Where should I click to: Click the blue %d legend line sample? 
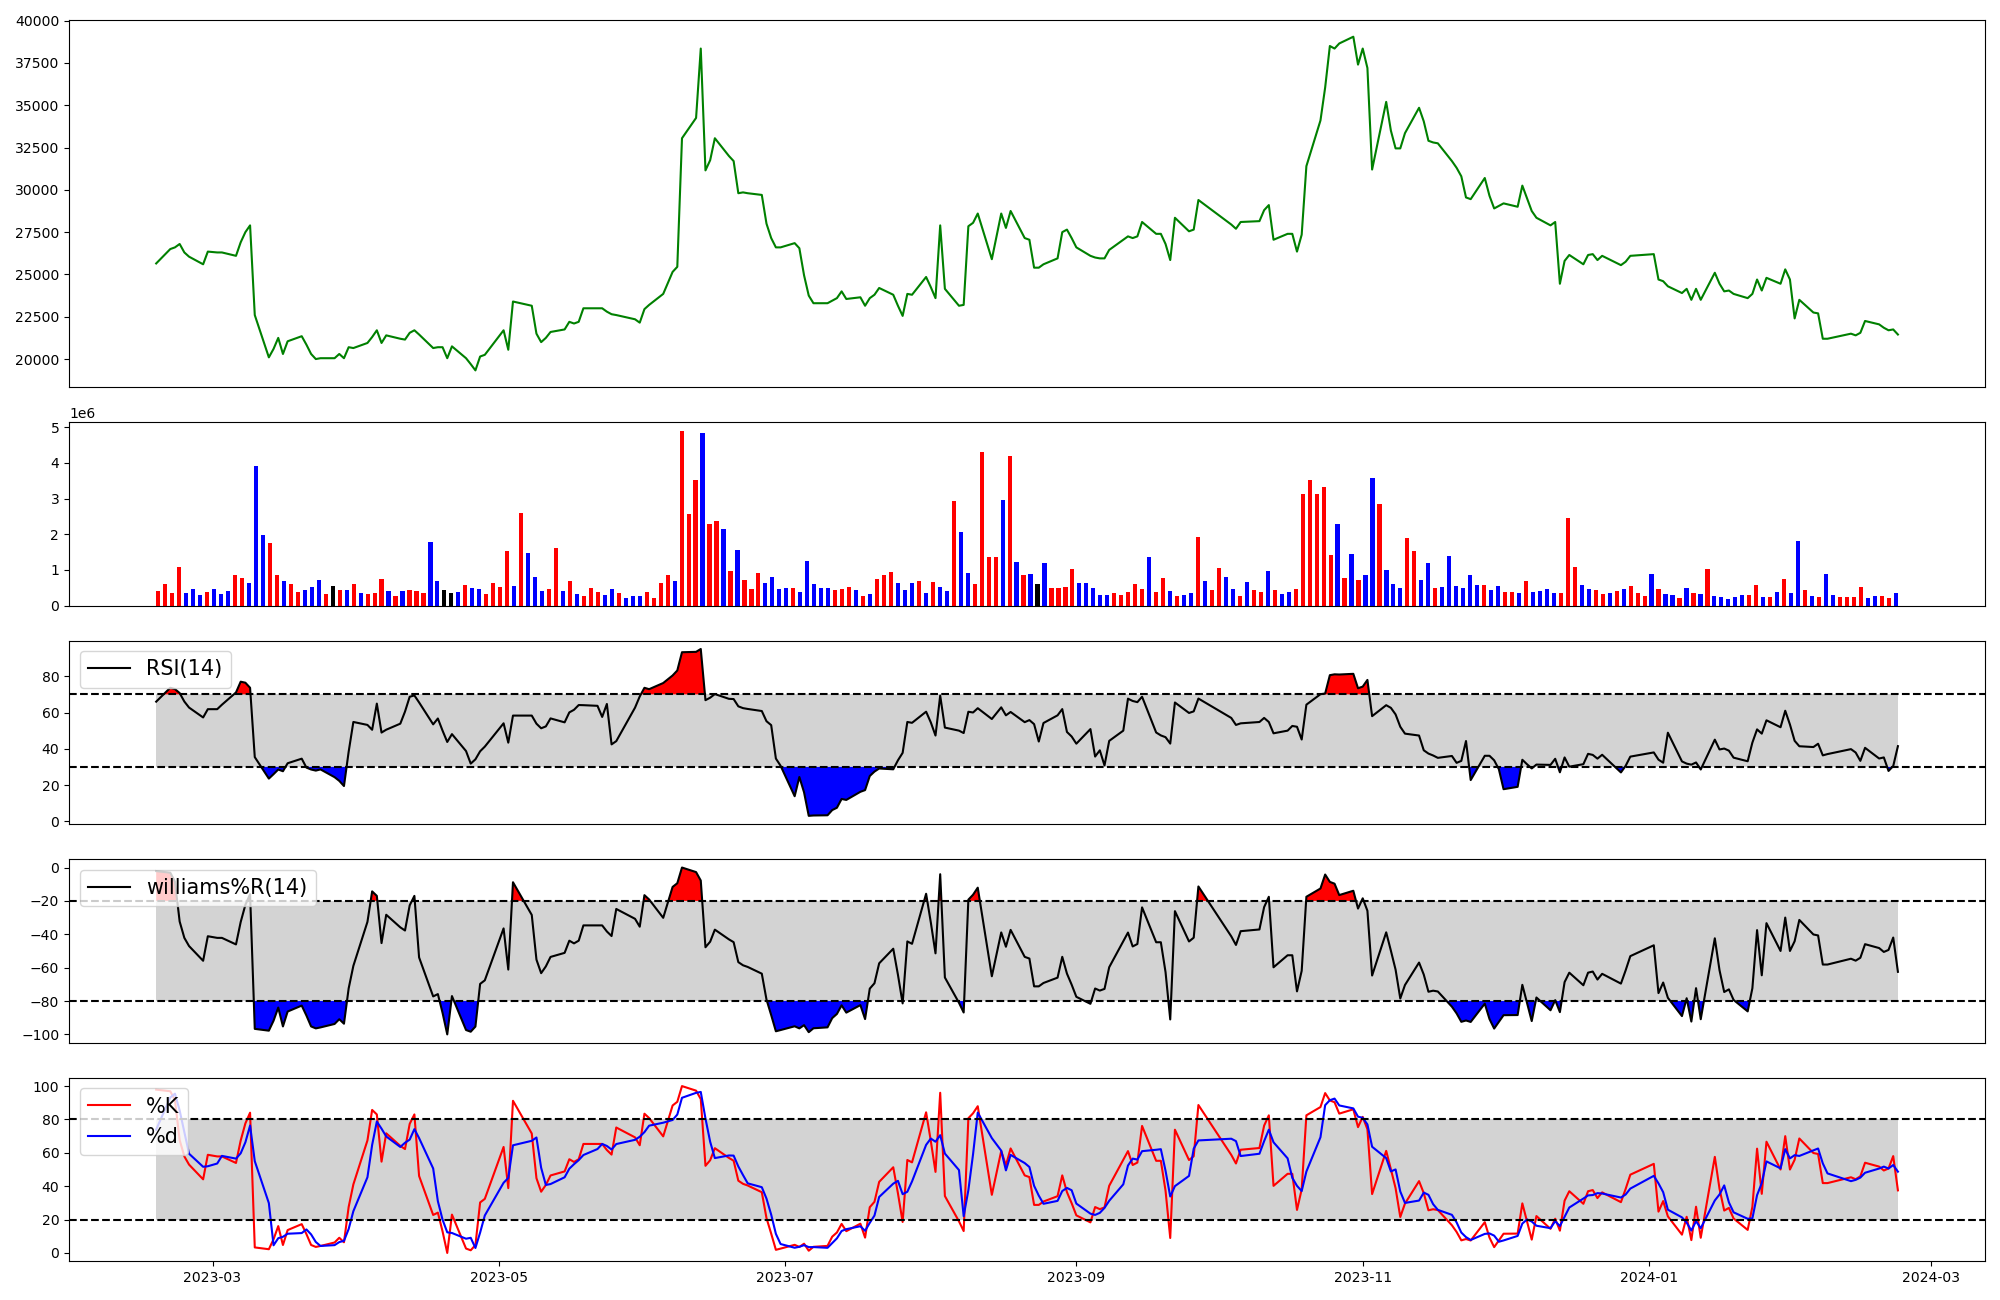pos(109,1136)
